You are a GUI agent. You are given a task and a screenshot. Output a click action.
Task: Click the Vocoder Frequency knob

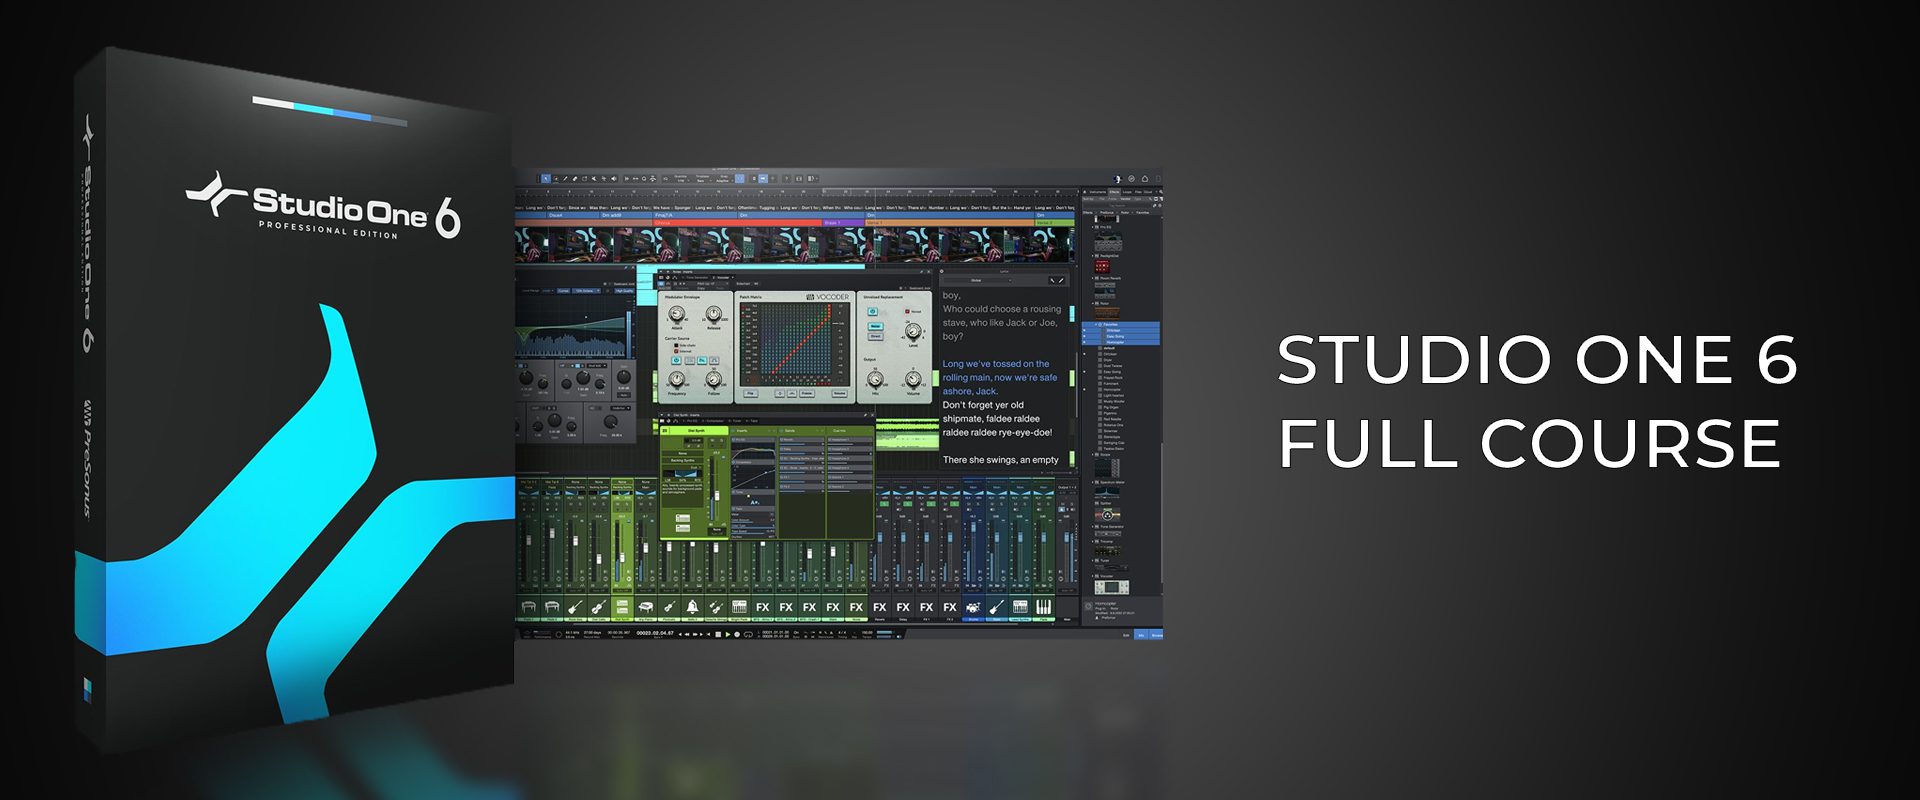tap(677, 380)
